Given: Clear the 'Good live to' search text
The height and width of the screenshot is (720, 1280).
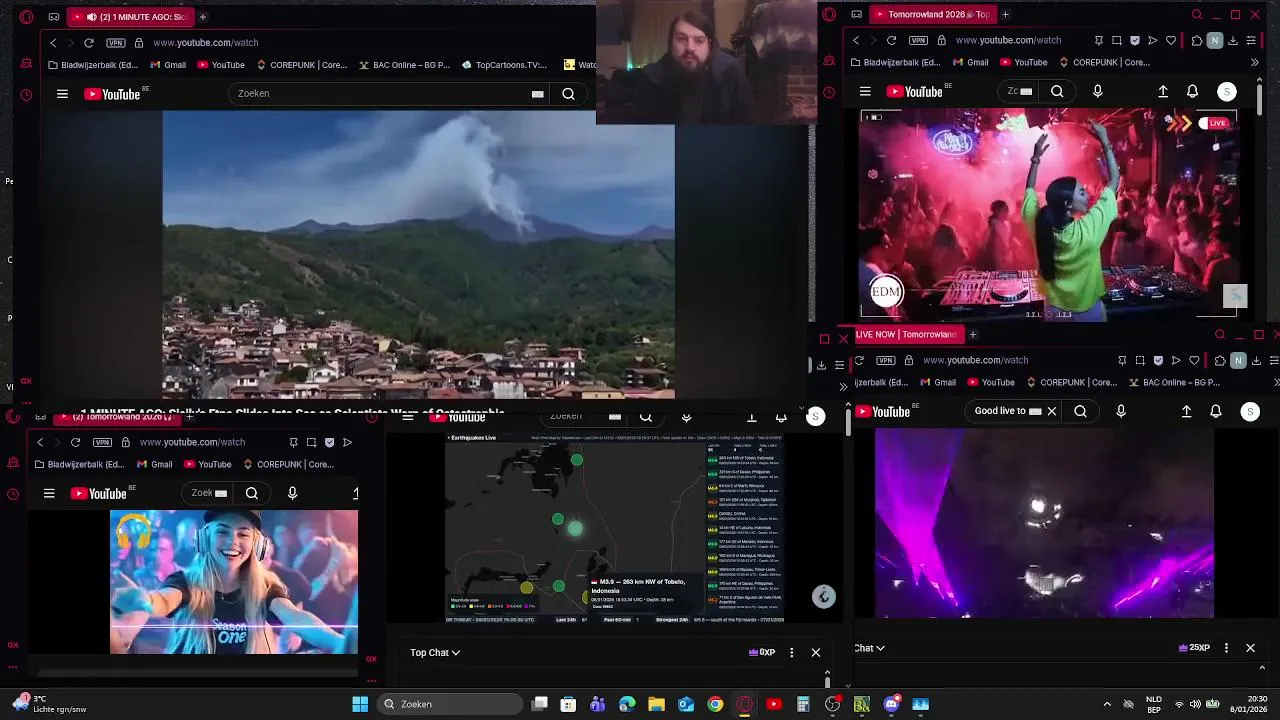Looking at the screenshot, I should click(1051, 411).
